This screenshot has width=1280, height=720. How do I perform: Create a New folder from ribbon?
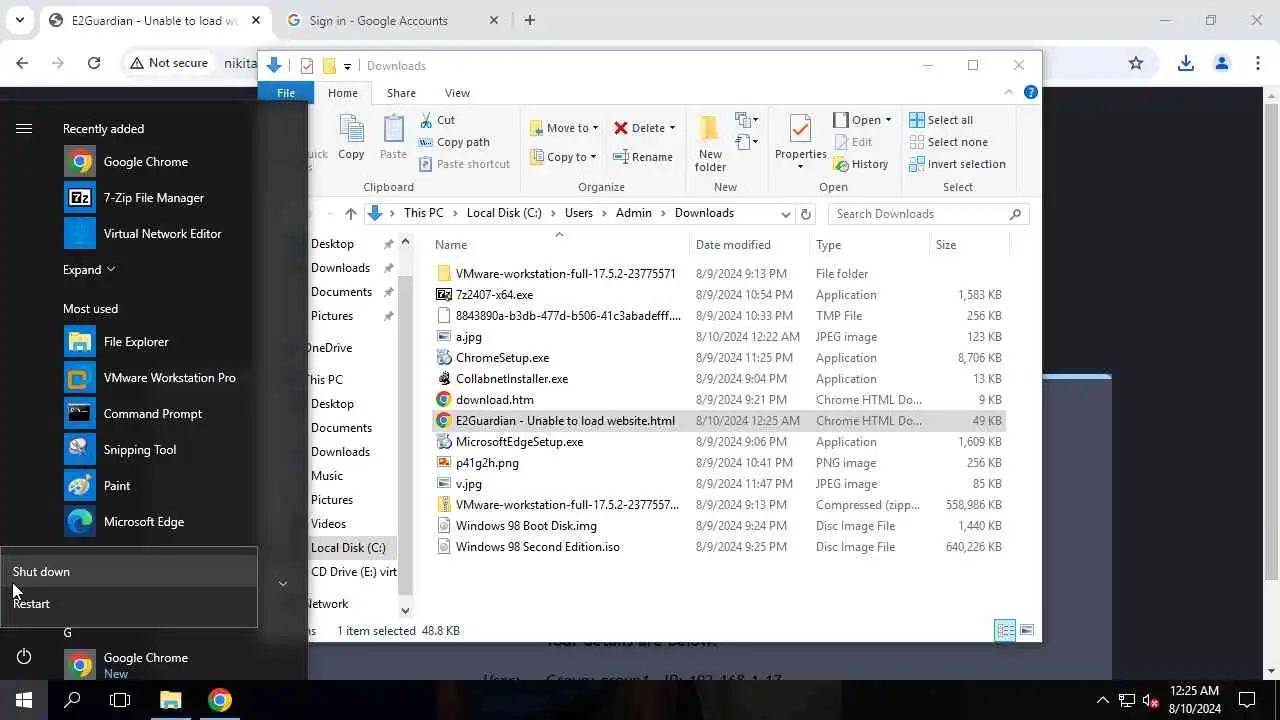tap(710, 143)
